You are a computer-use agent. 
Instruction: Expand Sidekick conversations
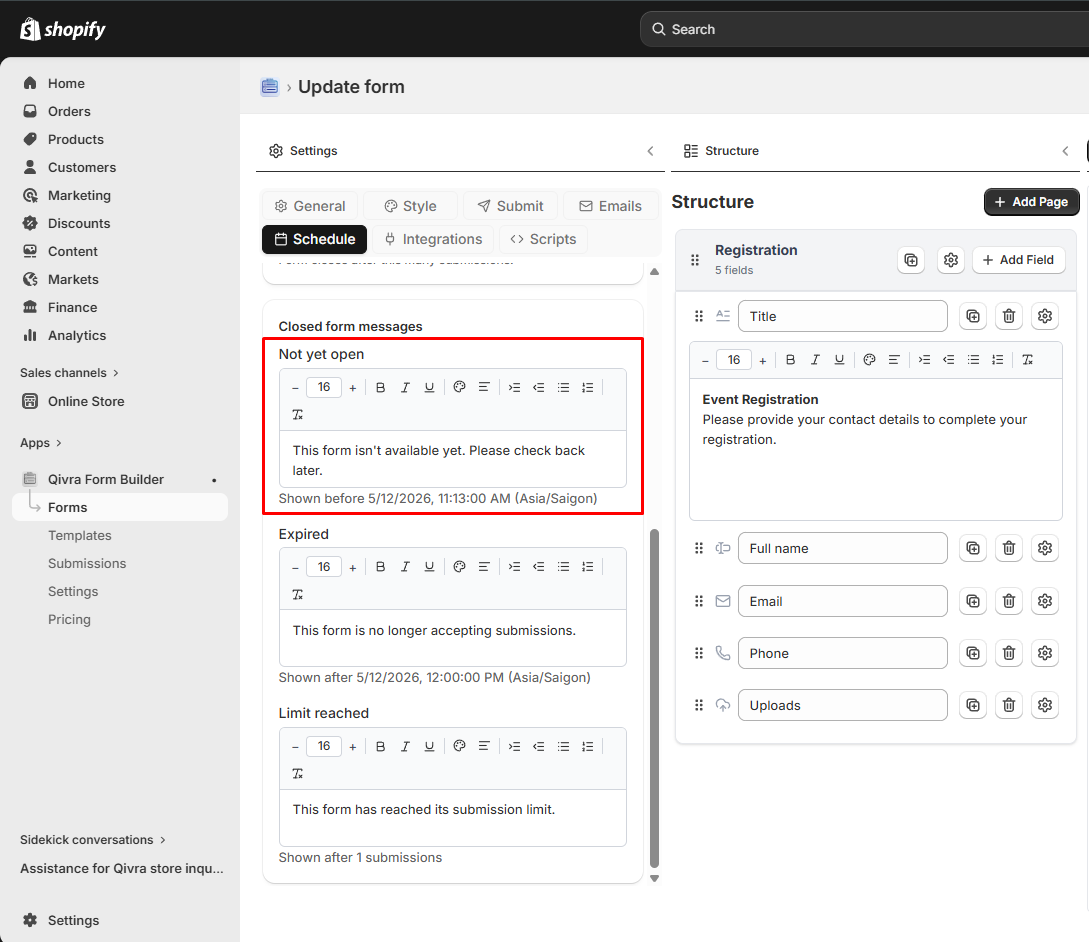click(x=93, y=840)
